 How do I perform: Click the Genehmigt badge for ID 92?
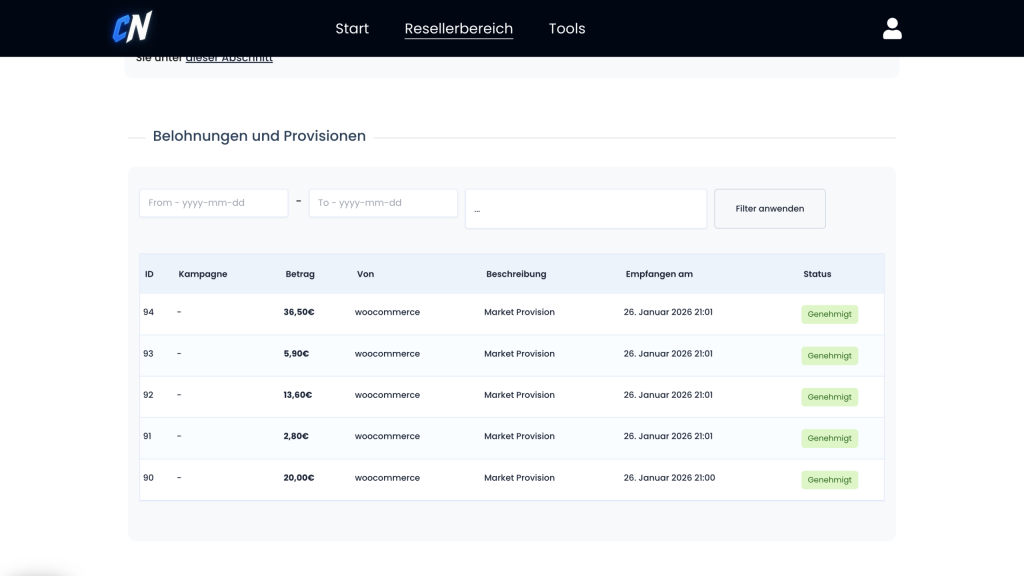click(x=829, y=397)
